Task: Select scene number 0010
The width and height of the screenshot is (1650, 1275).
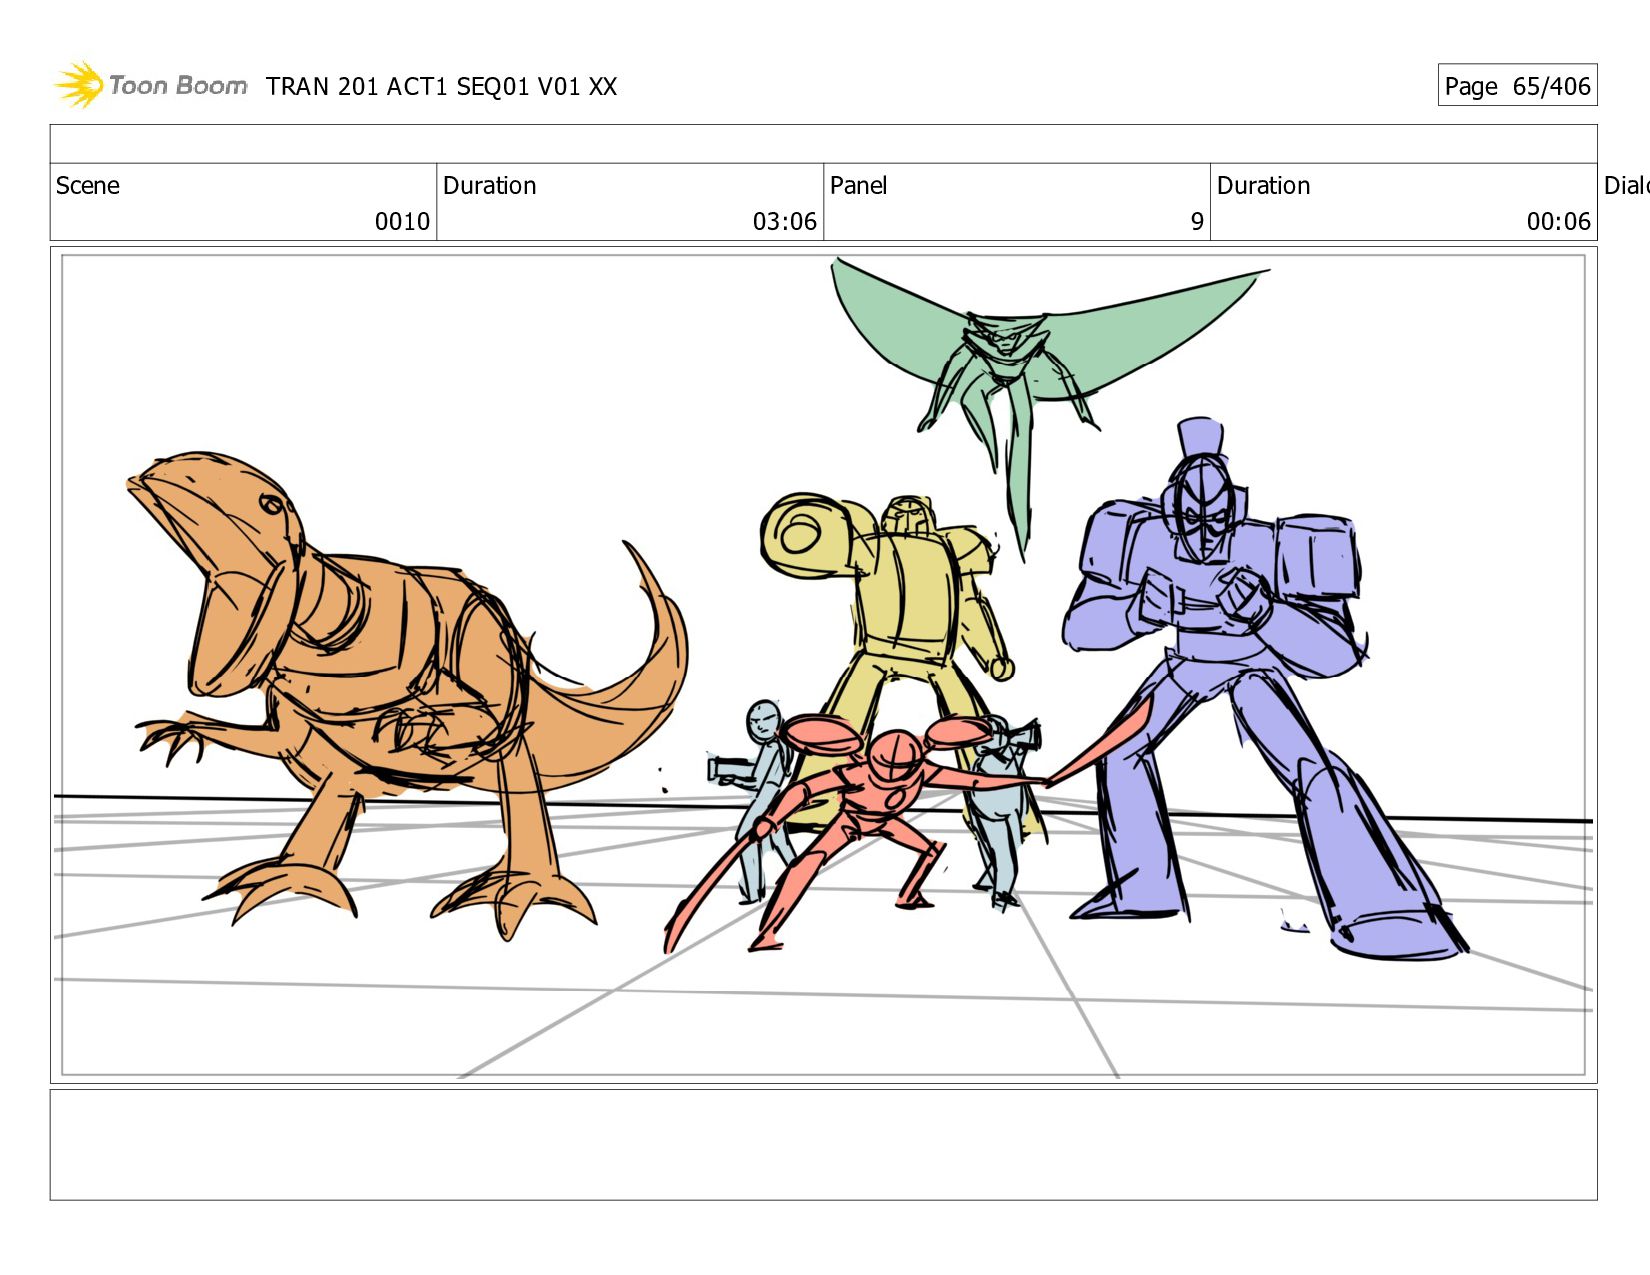Action: tap(402, 222)
